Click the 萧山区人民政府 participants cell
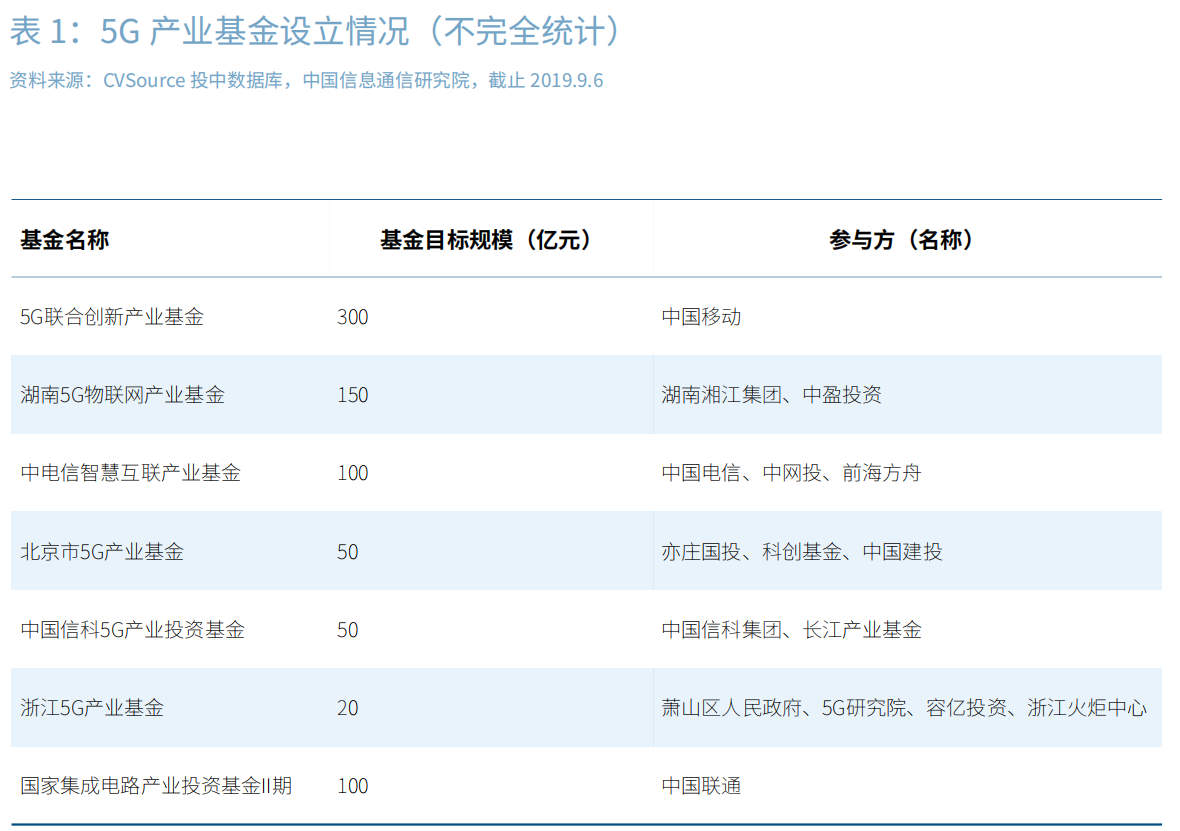This screenshot has height=831, width=1180. coord(904,708)
